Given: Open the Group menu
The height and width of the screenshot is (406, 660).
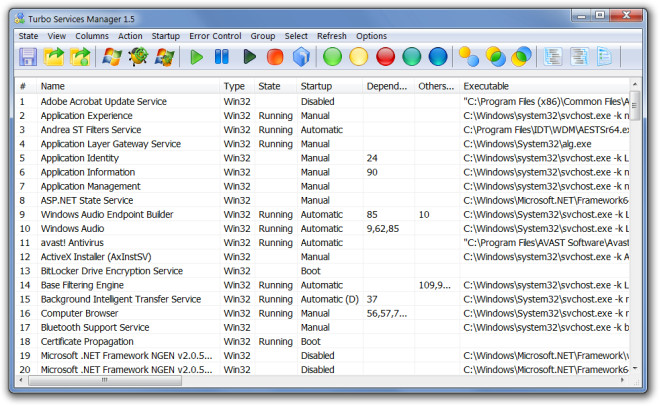Looking at the screenshot, I should 263,36.
